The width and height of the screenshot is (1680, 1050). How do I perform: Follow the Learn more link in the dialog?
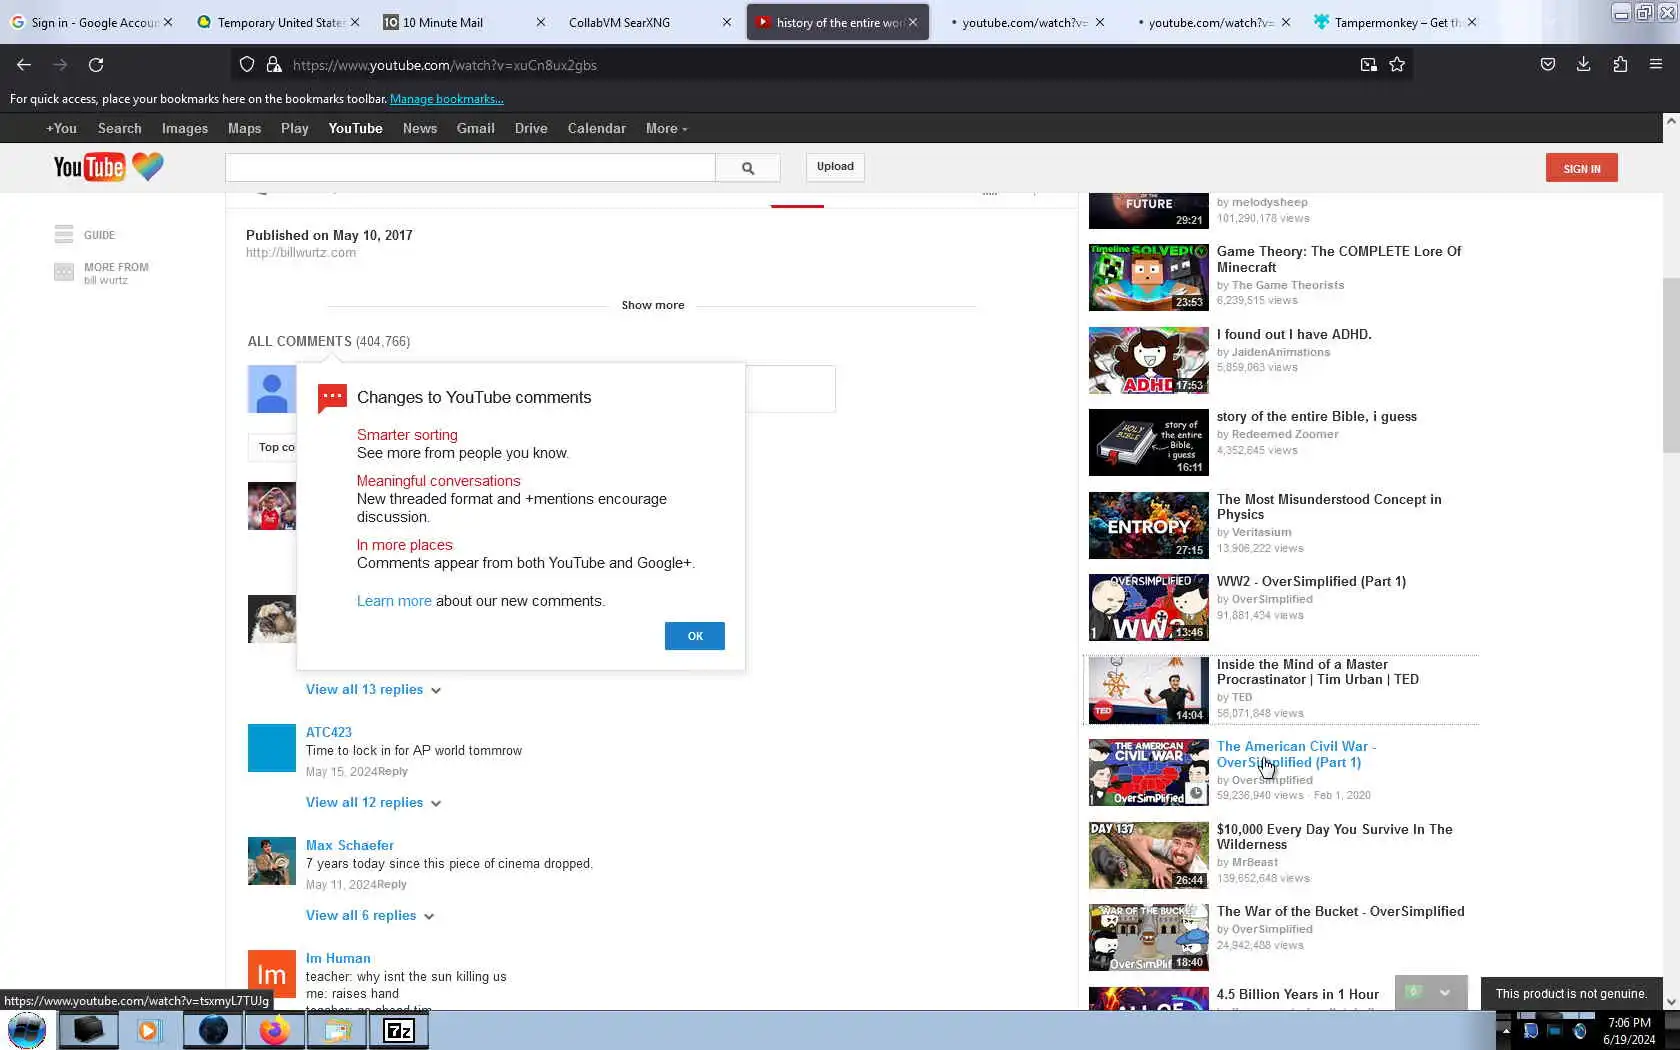pyautogui.click(x=394, y=601)
